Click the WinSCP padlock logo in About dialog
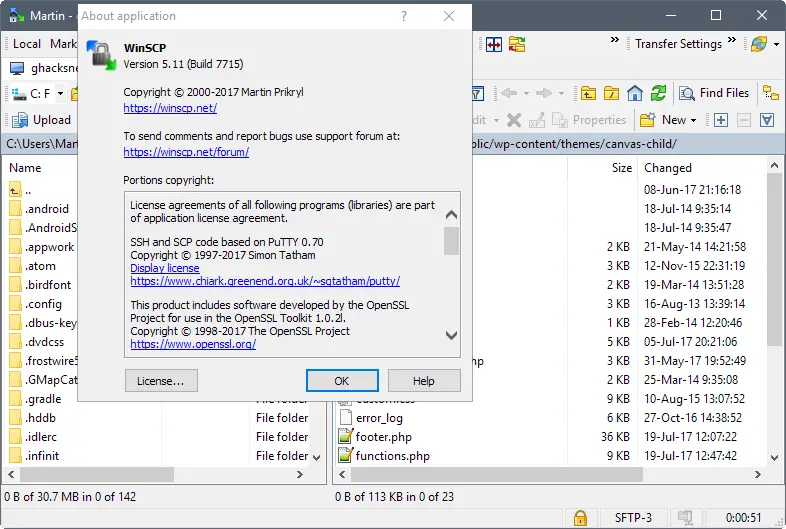786x529 pixels. point(101,56)
